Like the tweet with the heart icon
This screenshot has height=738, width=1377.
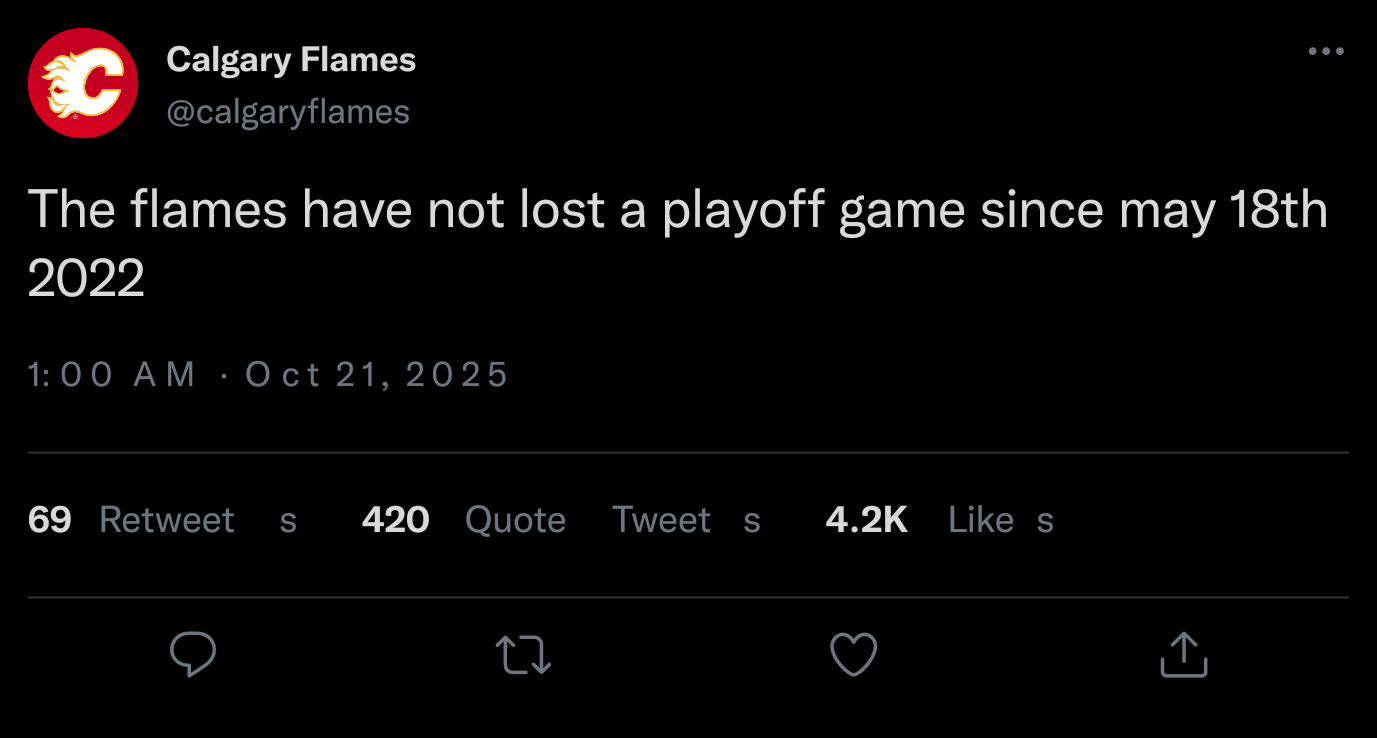tap(854, 657)
